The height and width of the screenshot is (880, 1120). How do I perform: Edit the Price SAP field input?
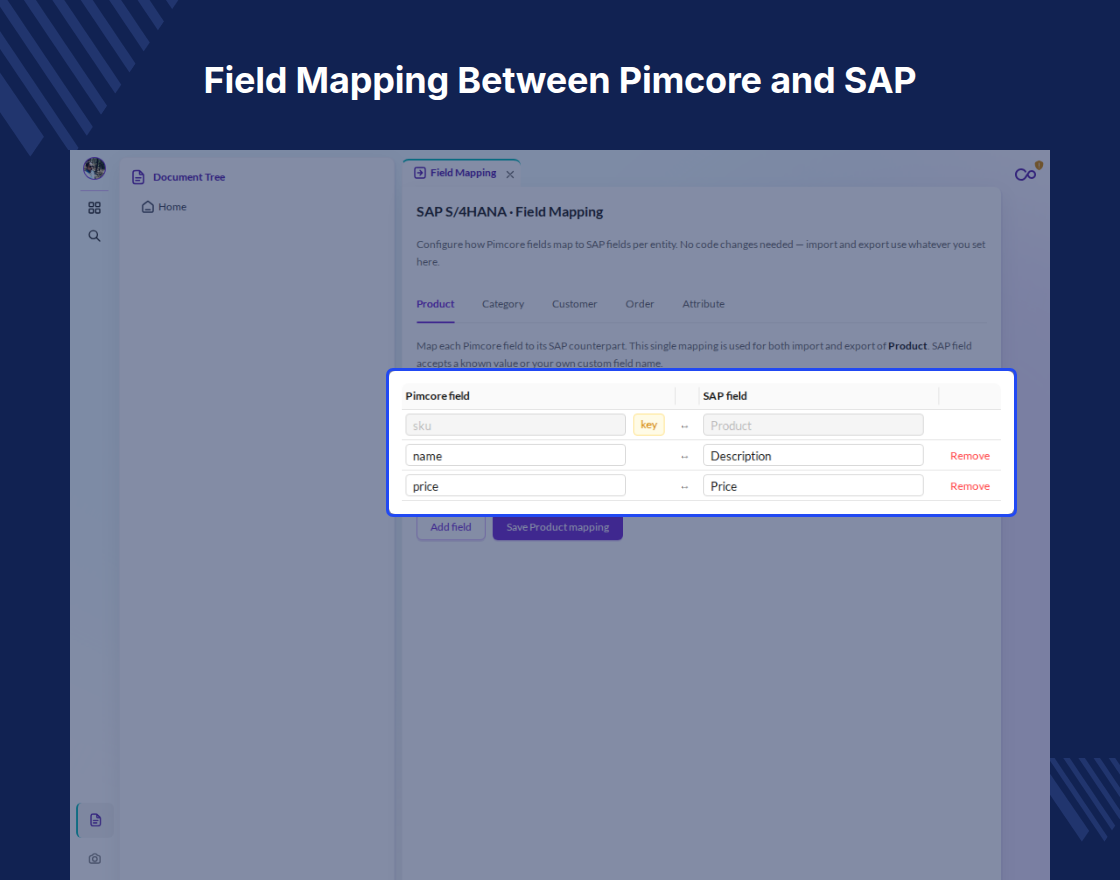coord(813,486)
